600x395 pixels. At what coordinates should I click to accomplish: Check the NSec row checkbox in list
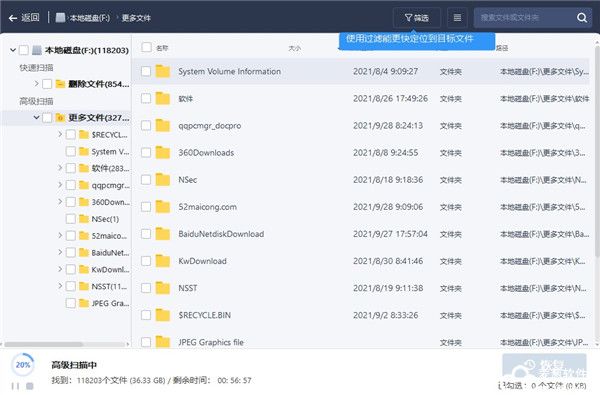pos(146,180)
